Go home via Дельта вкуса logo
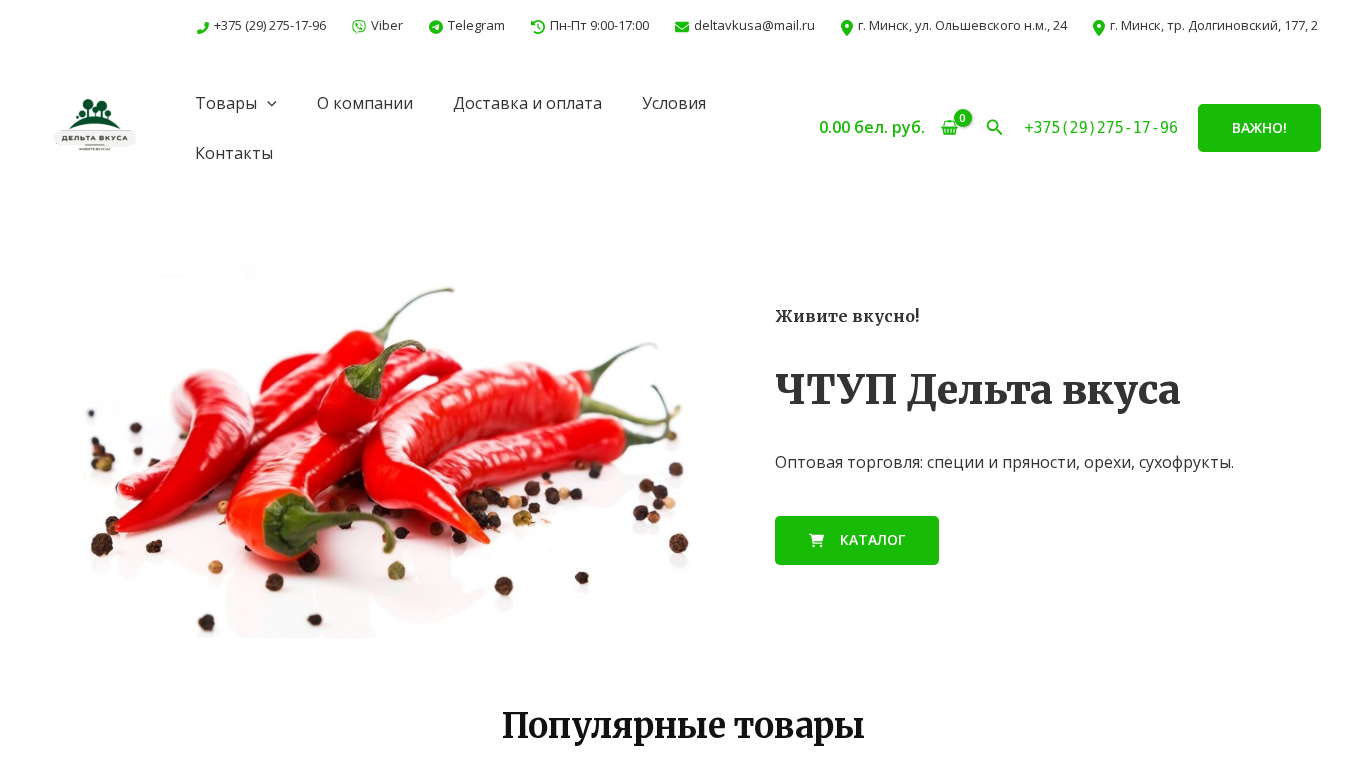Image resolution: width=1366 pixels, height=768 pixels. coord(95,127)
